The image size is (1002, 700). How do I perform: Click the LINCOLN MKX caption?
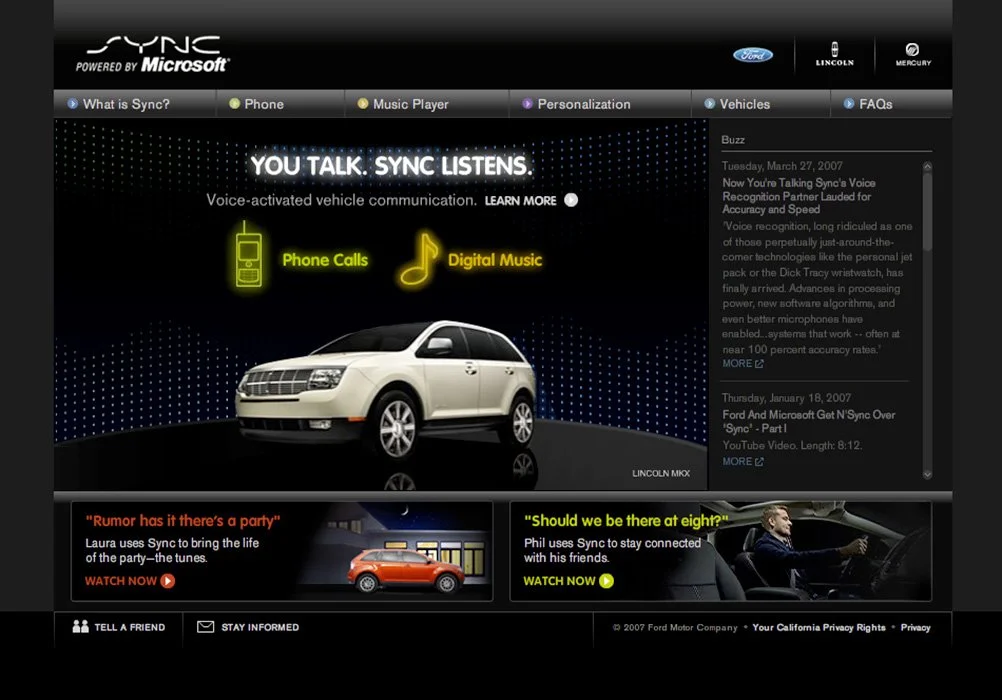click(x=661, y=474)
